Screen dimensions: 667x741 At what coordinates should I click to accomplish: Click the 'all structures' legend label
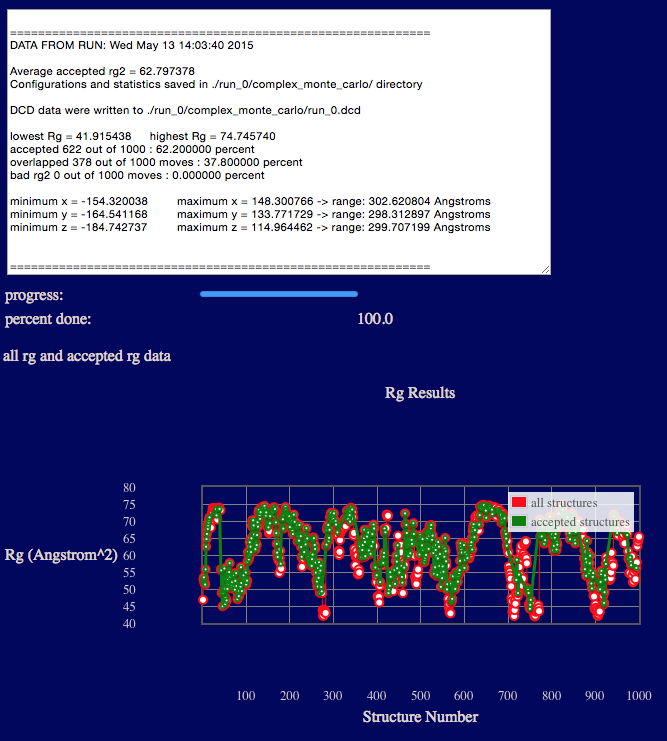point(564,503)
